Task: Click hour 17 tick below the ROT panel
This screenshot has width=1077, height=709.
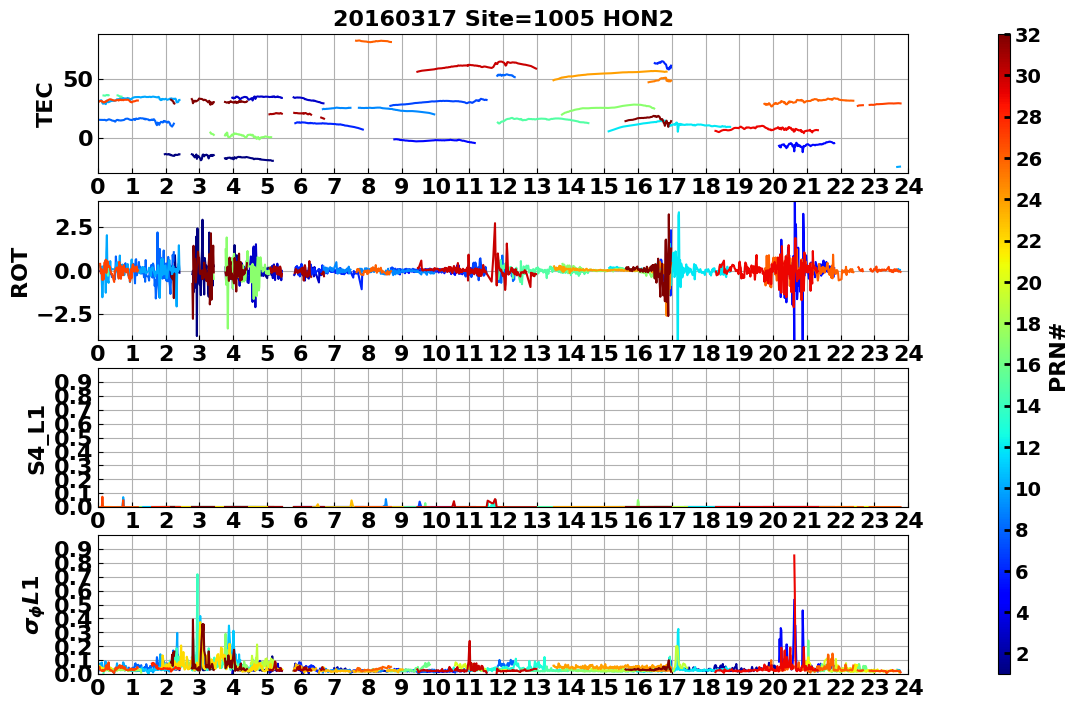Action: 672,353
